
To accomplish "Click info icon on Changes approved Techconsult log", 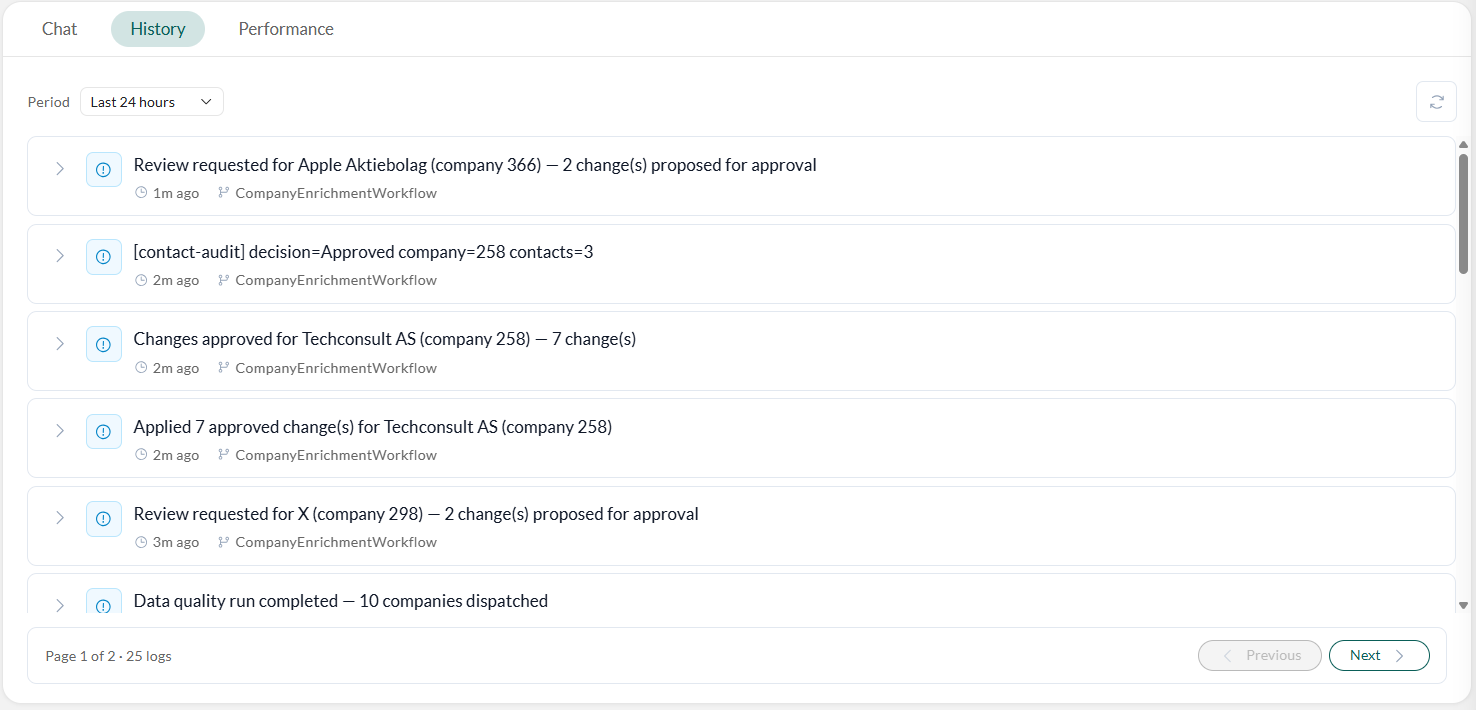I will tap(103, 345).
